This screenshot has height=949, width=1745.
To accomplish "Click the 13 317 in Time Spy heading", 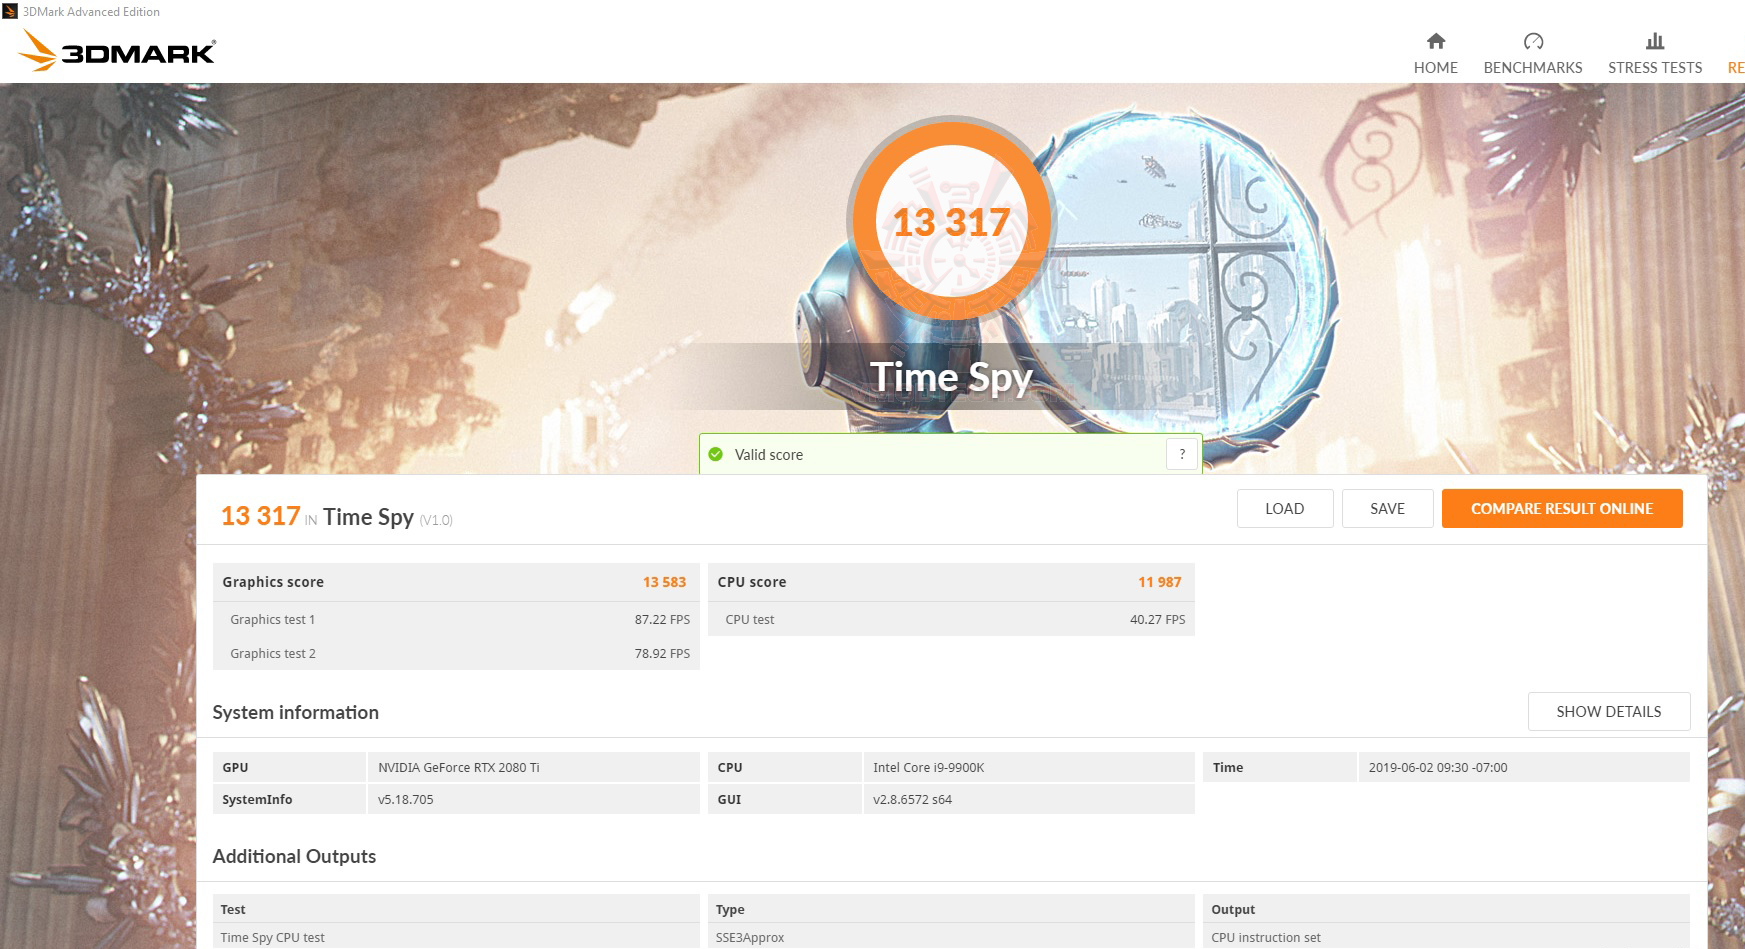I will click(336, 516).
